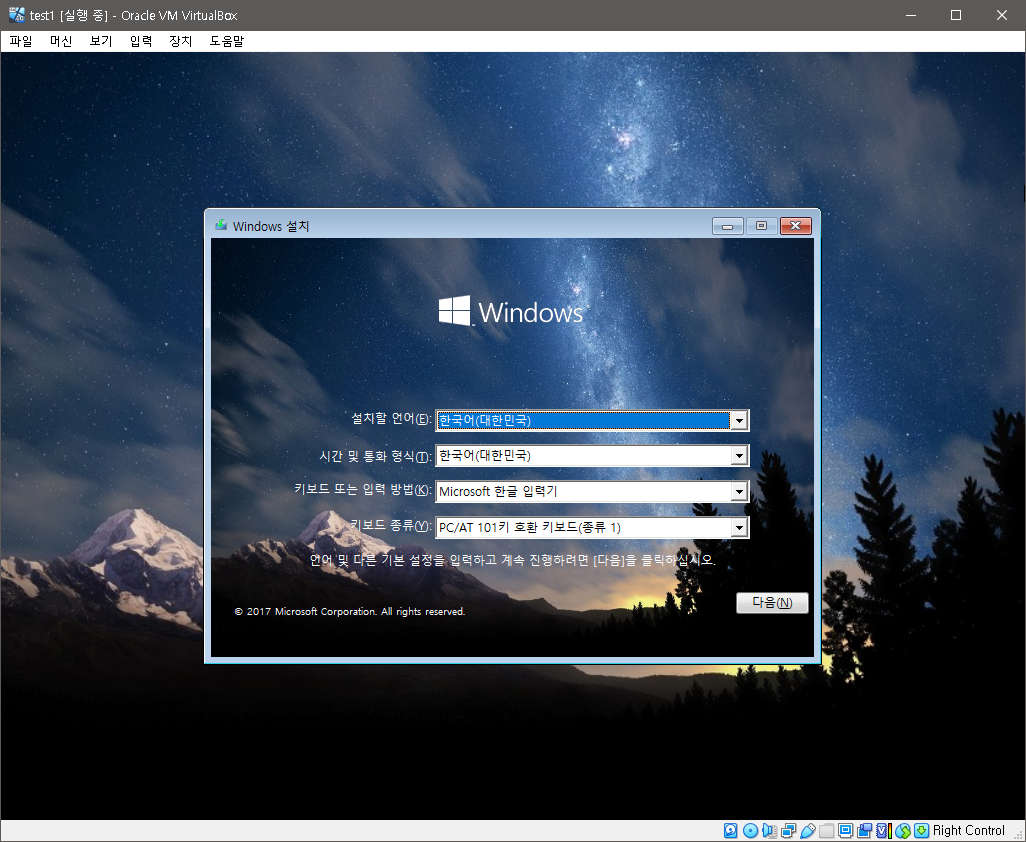Maximize the VirtualBox window
The image size is (1026, 842).
tap(956, 15)
